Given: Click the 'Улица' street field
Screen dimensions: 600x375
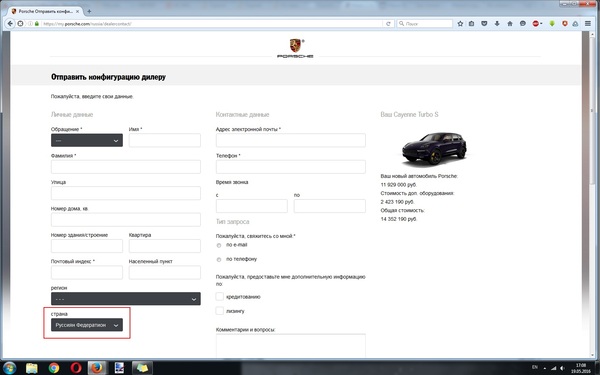Looking at the screenshot, I should [x=126, y=193].
